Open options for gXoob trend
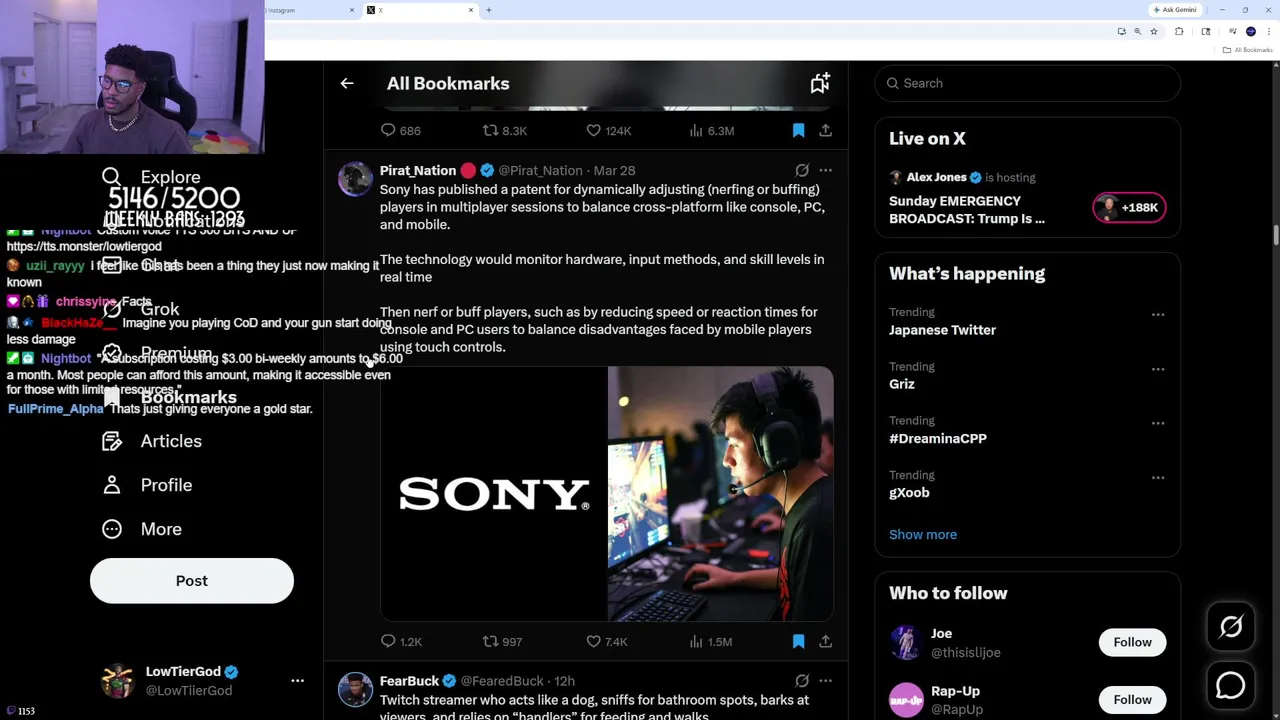Viewport: 1280px width, 720px height. (x=1157, y=478)
